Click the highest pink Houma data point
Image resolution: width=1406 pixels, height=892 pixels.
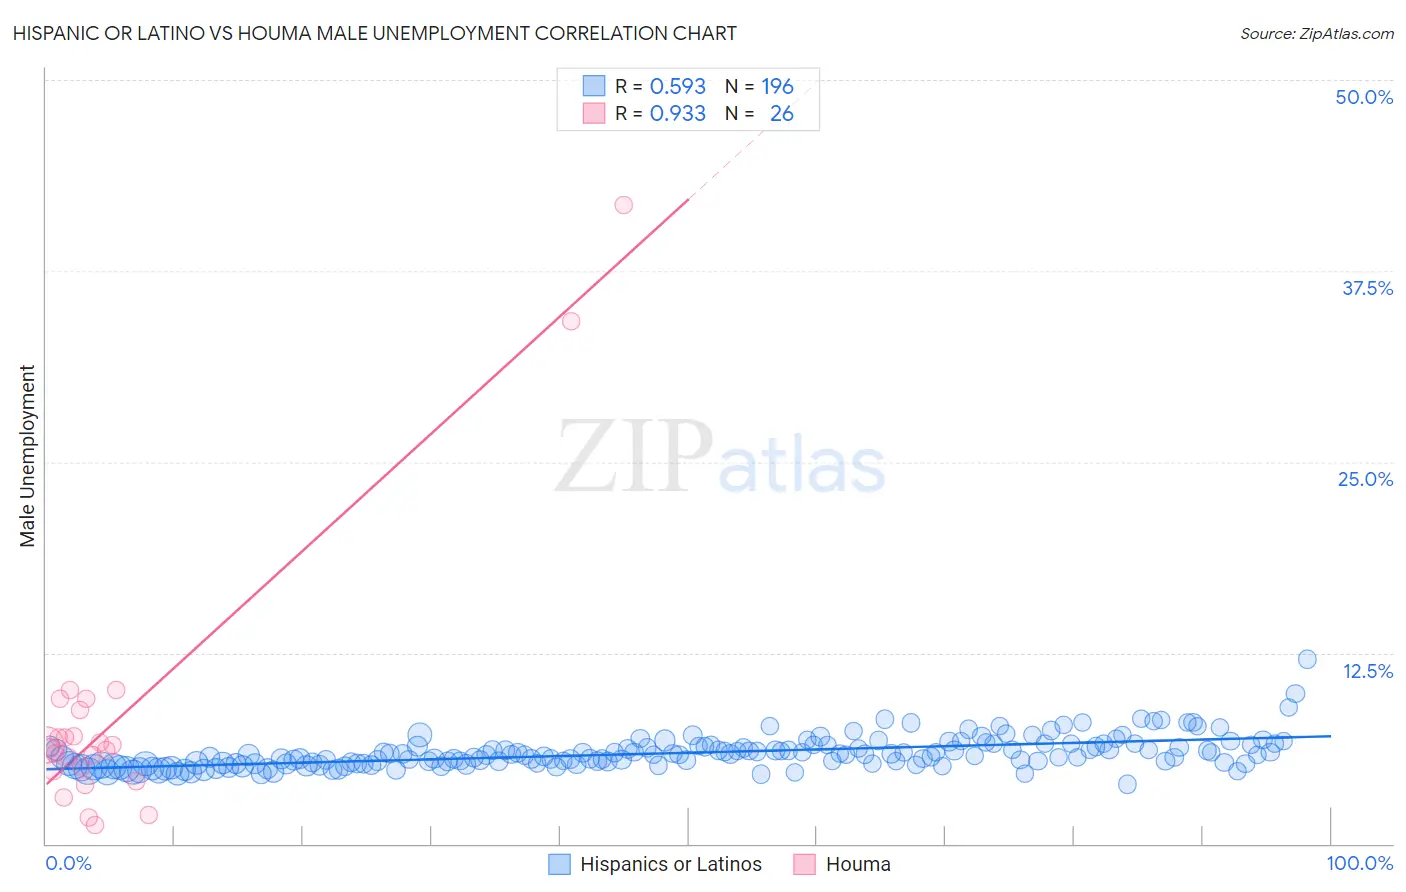pos(624,205)
